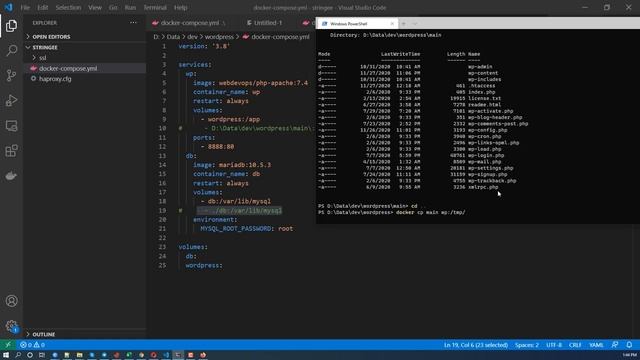Viewport: 640px width, 360px height.
Task: Open new-tab dropdown in PowerShell window
Action: coord(415,24)
